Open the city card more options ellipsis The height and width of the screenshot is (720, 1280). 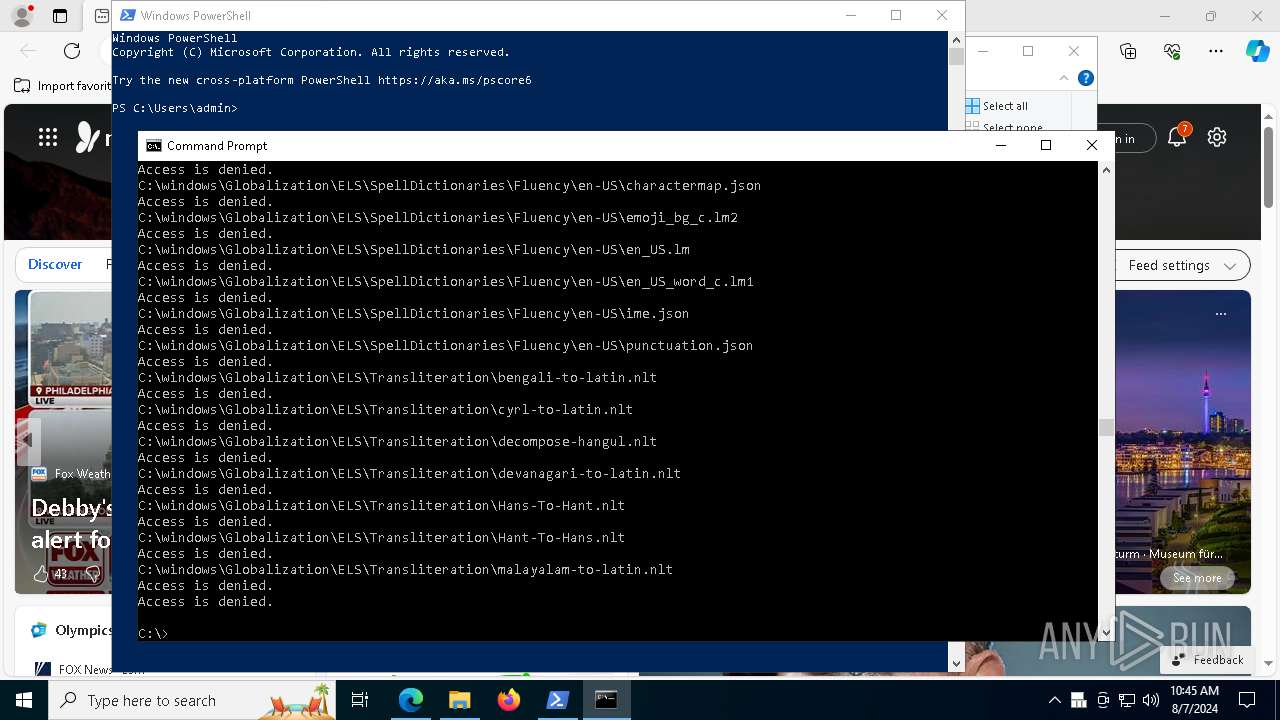coord(1220,314)
